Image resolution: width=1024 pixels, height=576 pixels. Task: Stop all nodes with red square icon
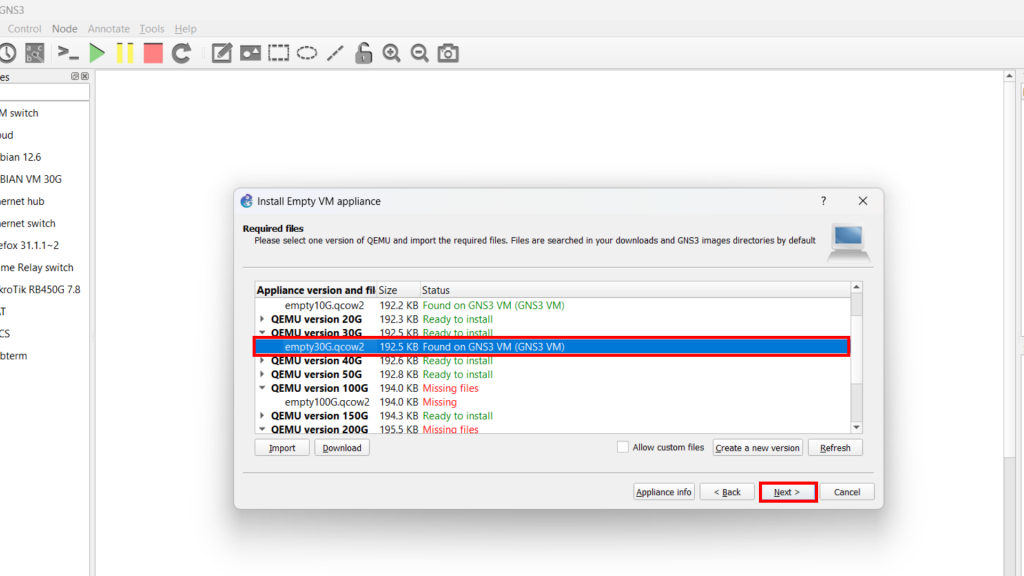click(153, 53)
